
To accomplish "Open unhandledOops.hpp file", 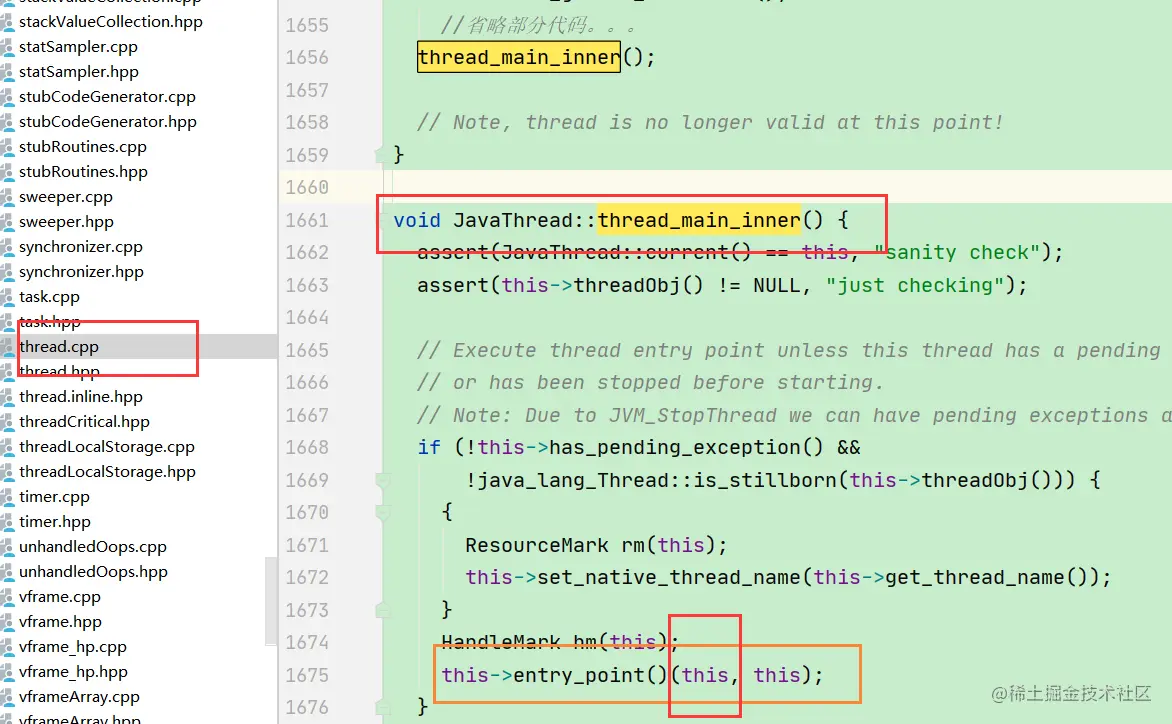I will 93,572.
